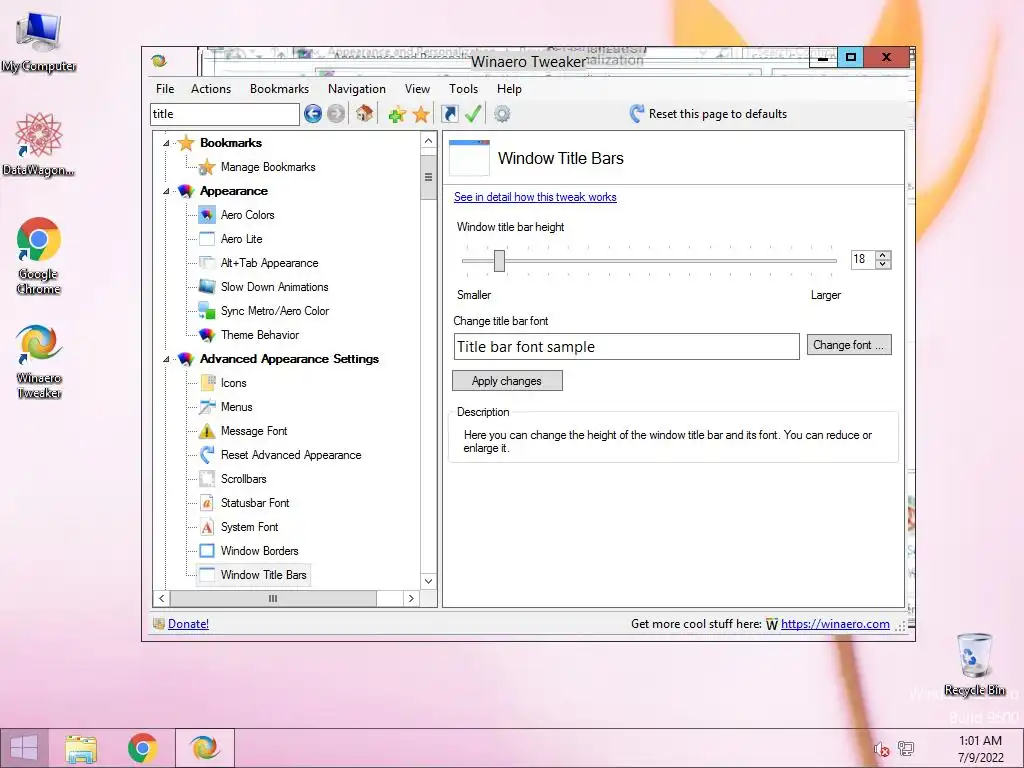Image resolution: width=1024 pixels, height=768 pixels.
Task: Click the Window Borders tree icon
Action: coord(207,551)
